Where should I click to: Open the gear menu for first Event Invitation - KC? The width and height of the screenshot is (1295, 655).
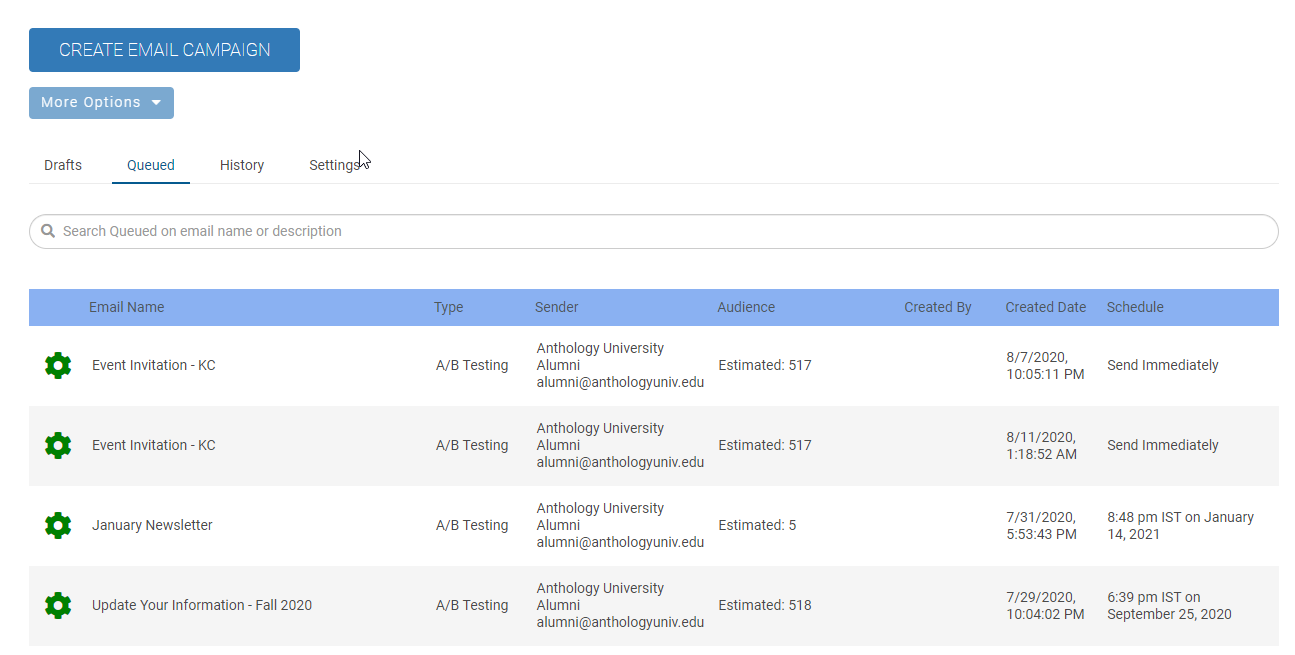58,365
